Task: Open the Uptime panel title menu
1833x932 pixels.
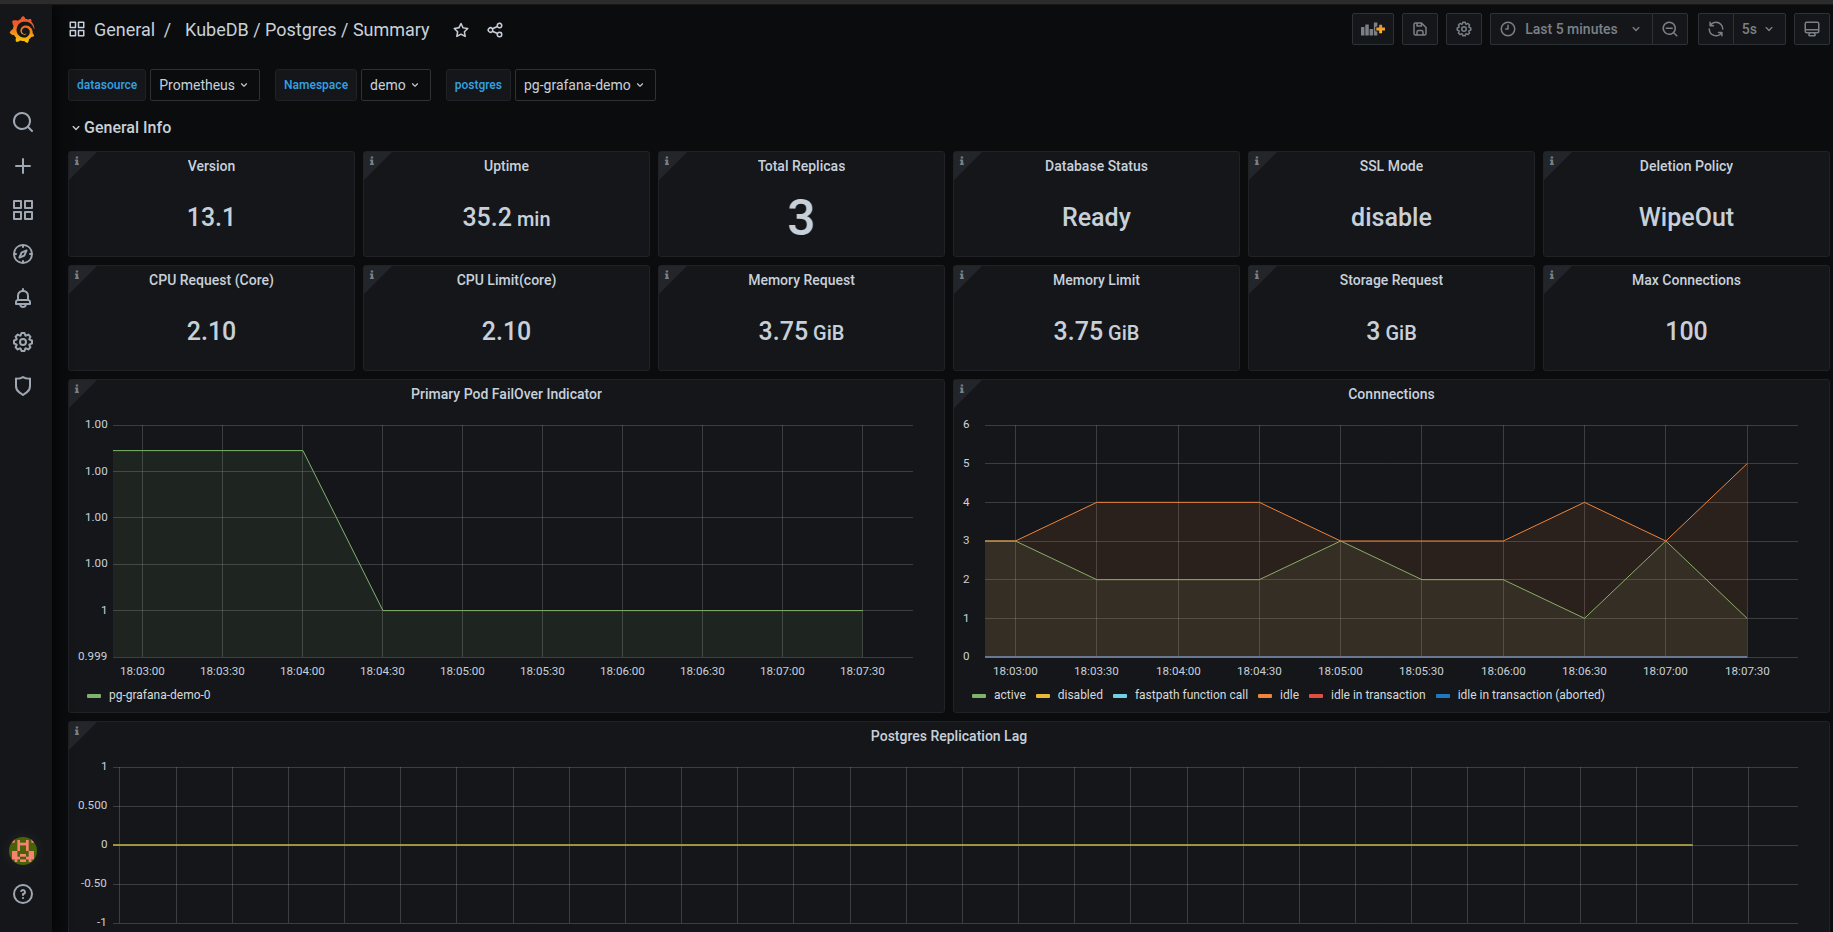Action: (506, 166)
